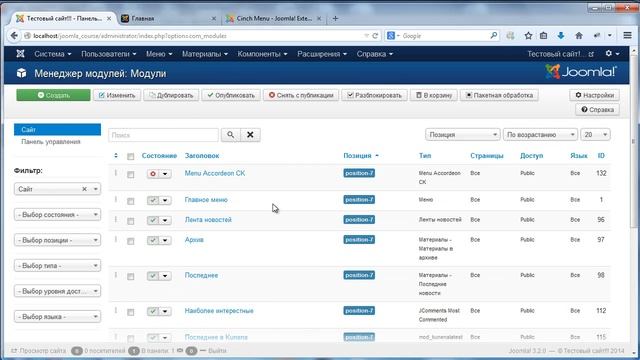The width and height of the screenshot is (640, 360).
Task: Open a new browser tab with plus icon
Action: coord(335,18)
